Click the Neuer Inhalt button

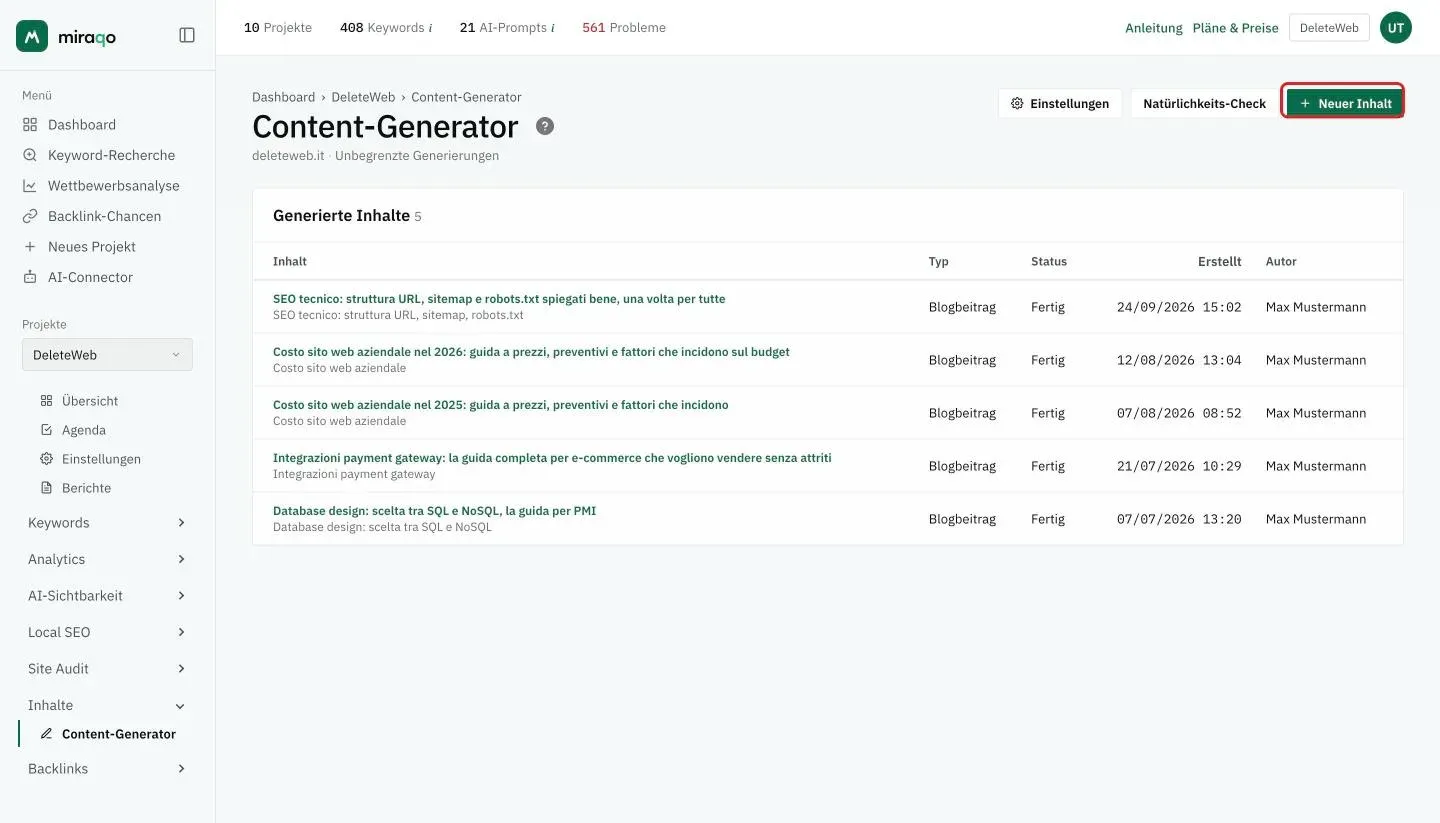pyautogui.click(x=1344, y=103)
